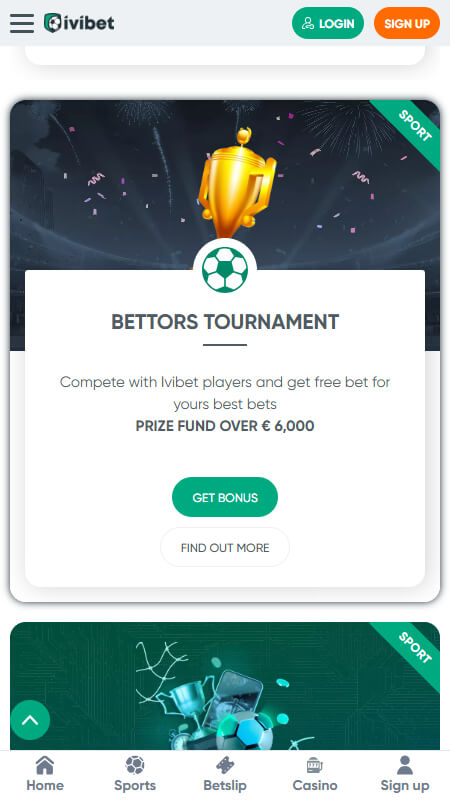The width and height of the screenshot is (450, 800).
Task: Open the hamburger menu
Action: (22, 23)
